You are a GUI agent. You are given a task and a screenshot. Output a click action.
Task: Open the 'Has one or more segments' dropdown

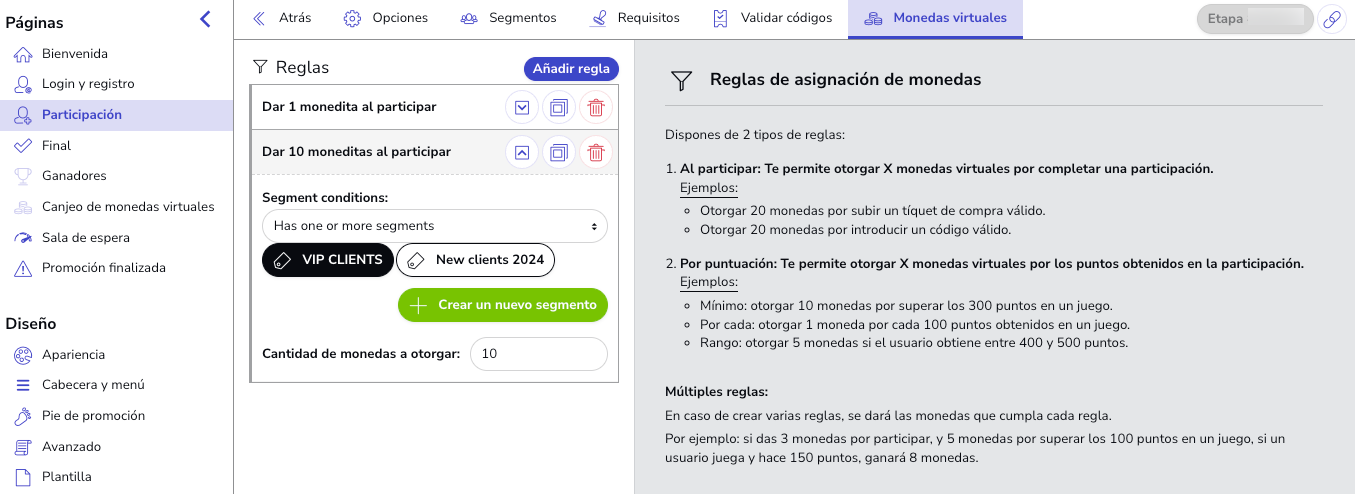pyautogui.click(x=434, y=226)
